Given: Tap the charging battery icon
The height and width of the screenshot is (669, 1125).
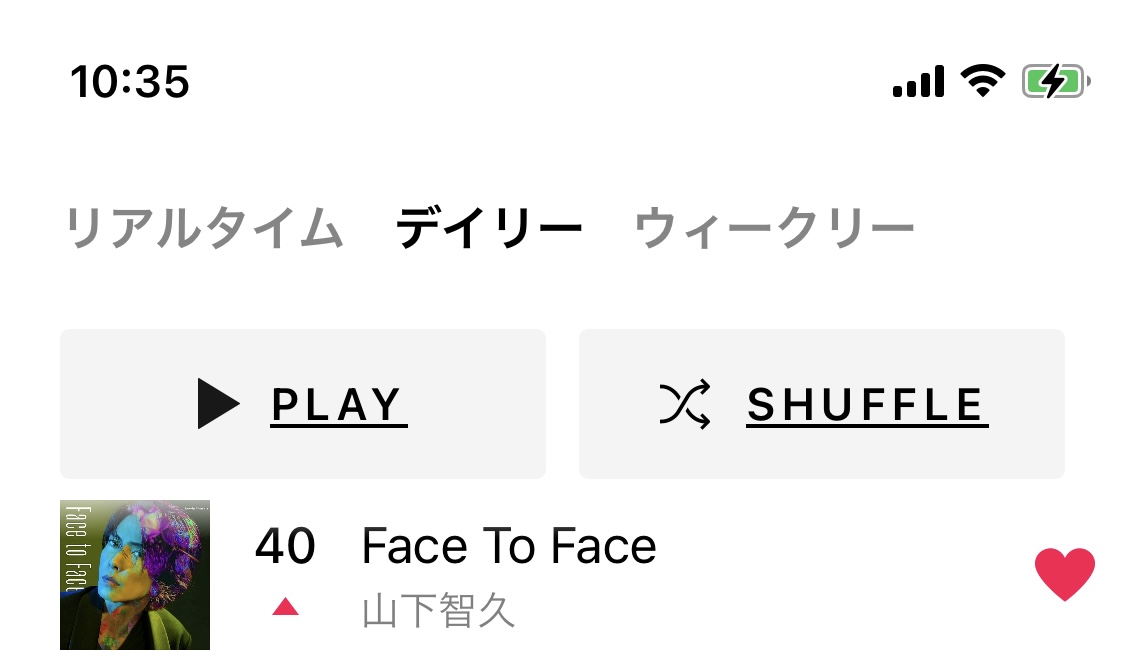Looking at the screenshot, I should pyautogui.click(x=1056, y=81).
